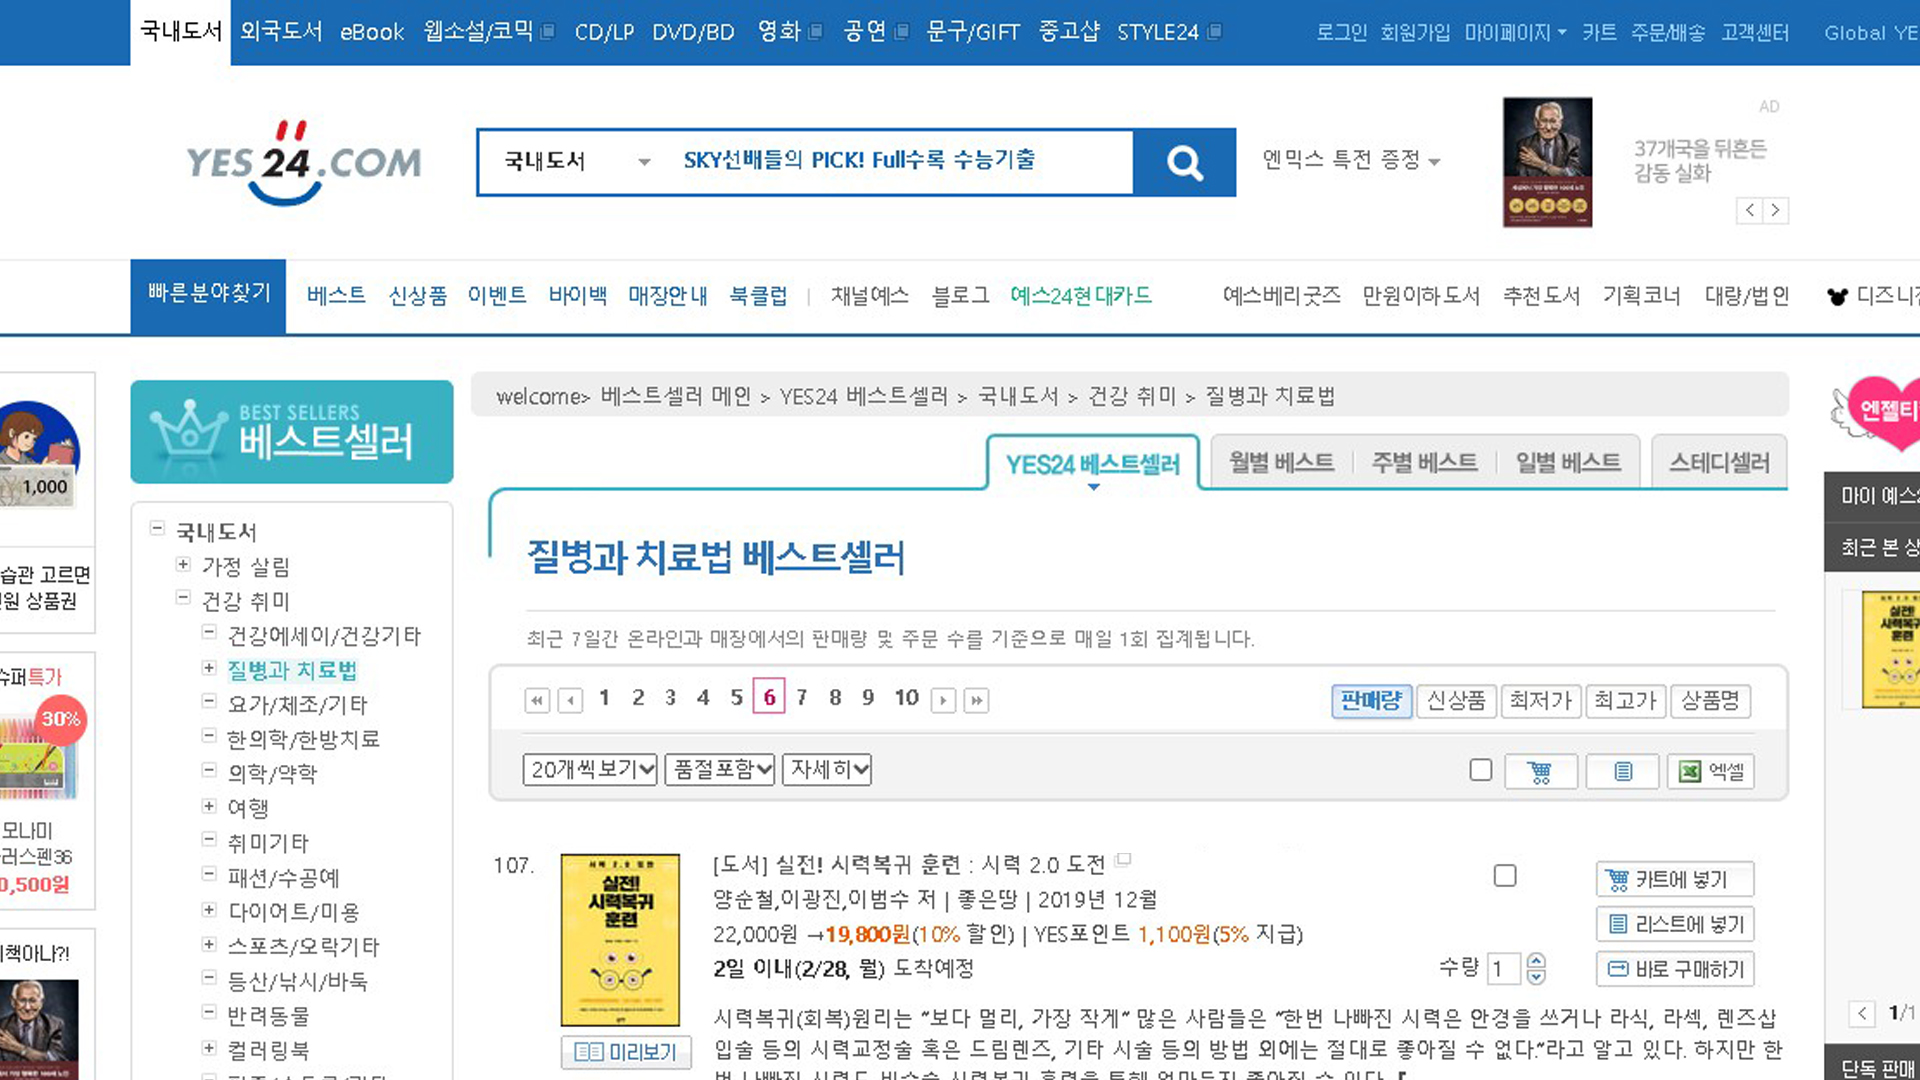The width and height of the screenshot is (1920, 1080).
Task: Go to last page of pagination
Action: [x=976, y=700]
